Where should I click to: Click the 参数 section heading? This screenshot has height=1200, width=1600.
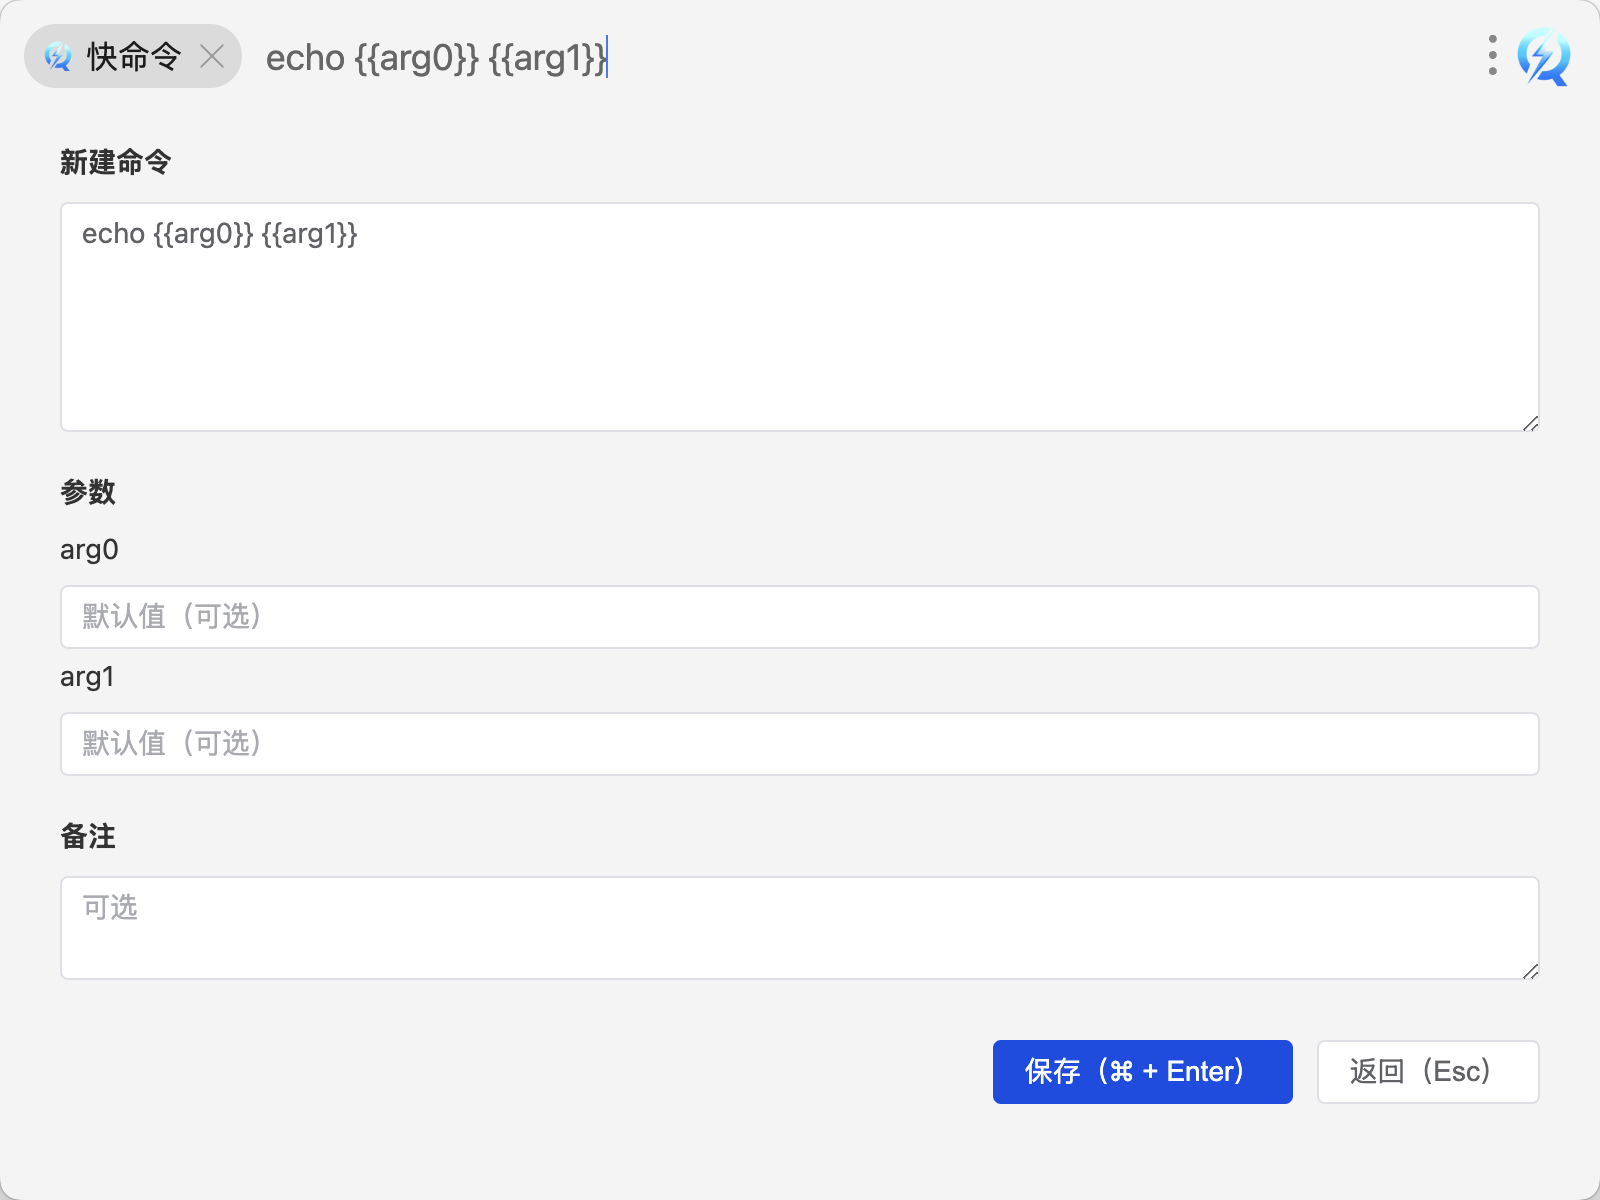pos(88,492)
